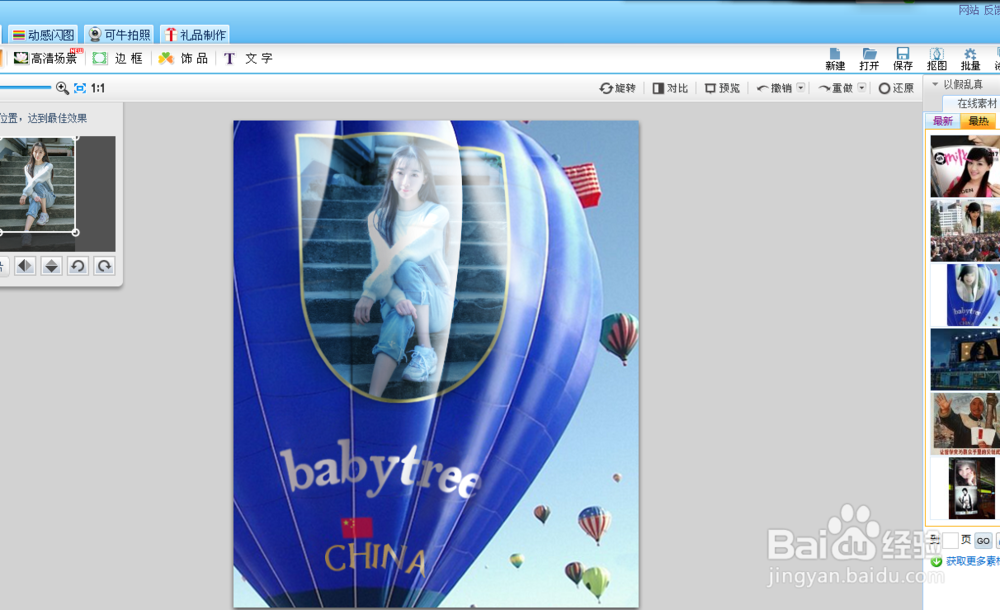1000x610 pixels.
Task: Choose the night billboard template thumbnail
Action: click(965, 359)
